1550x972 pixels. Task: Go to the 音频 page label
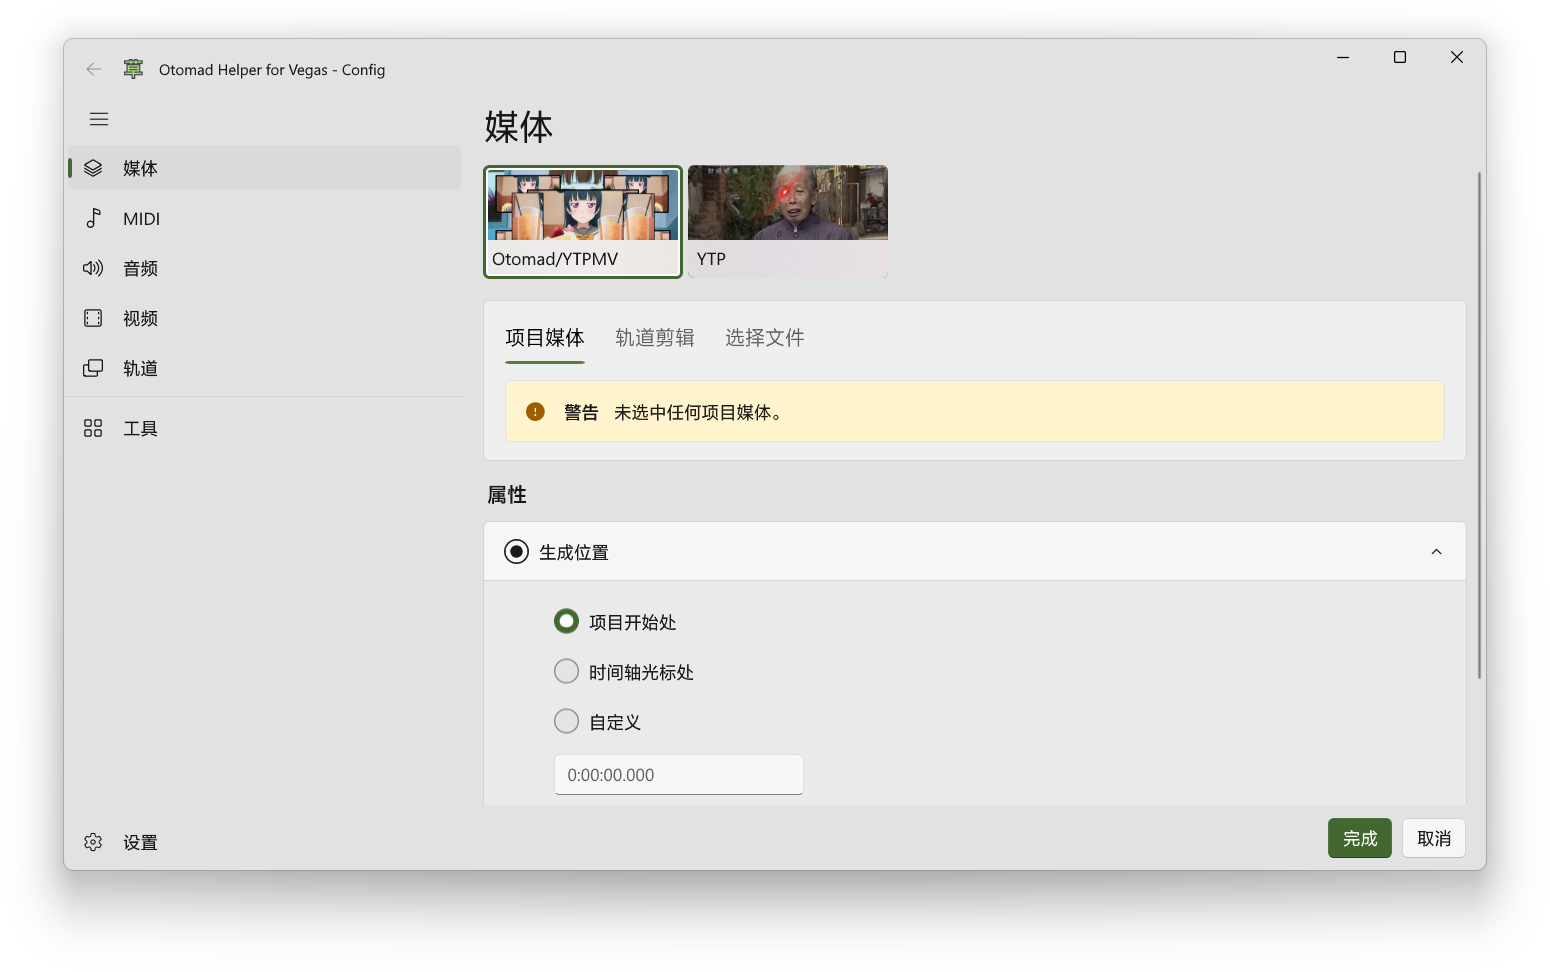point(140,268)
